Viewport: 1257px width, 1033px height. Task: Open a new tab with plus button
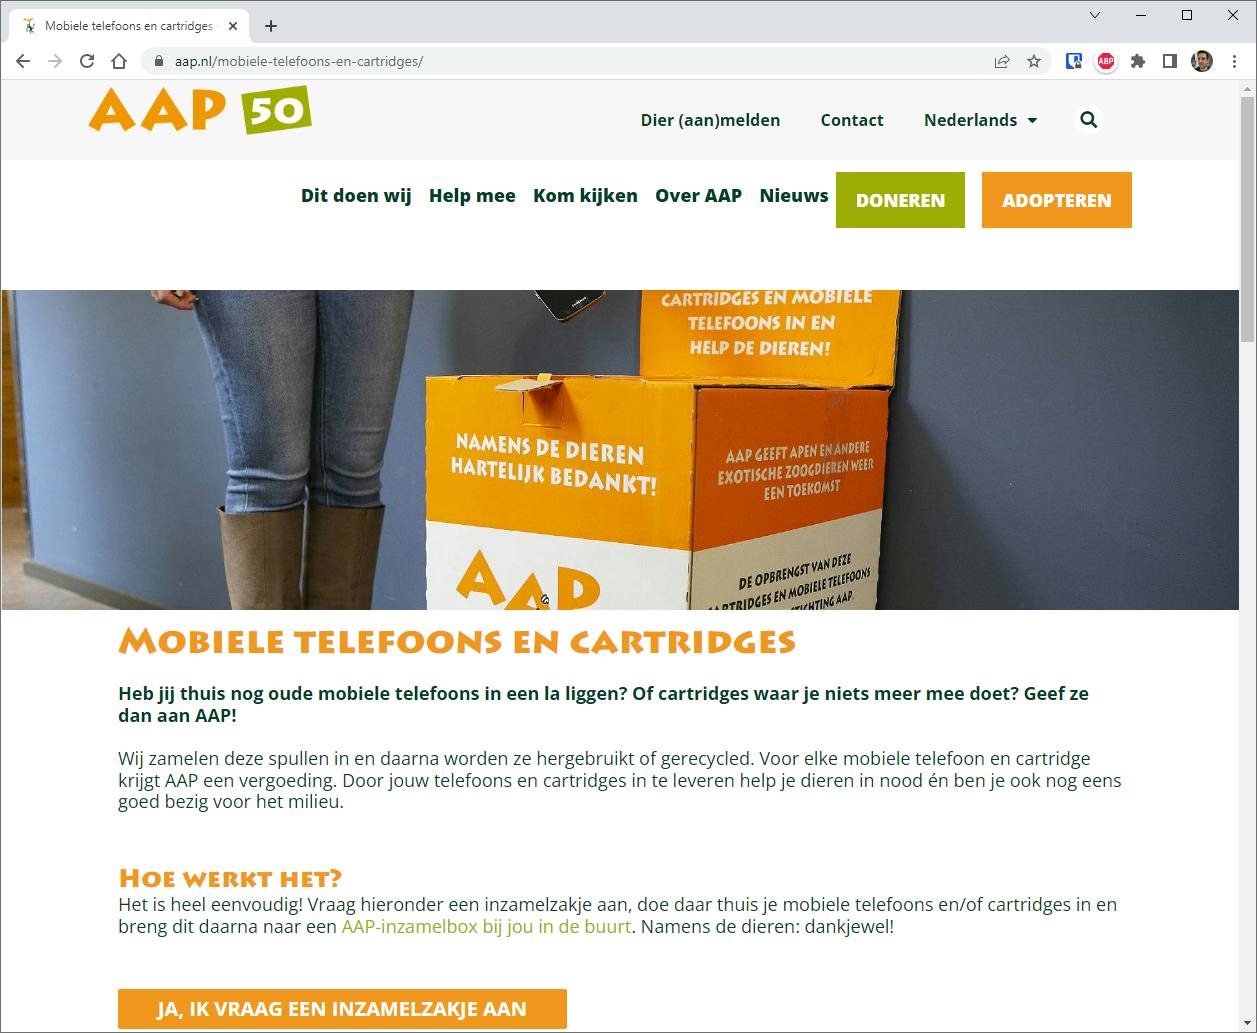(270, 26)
